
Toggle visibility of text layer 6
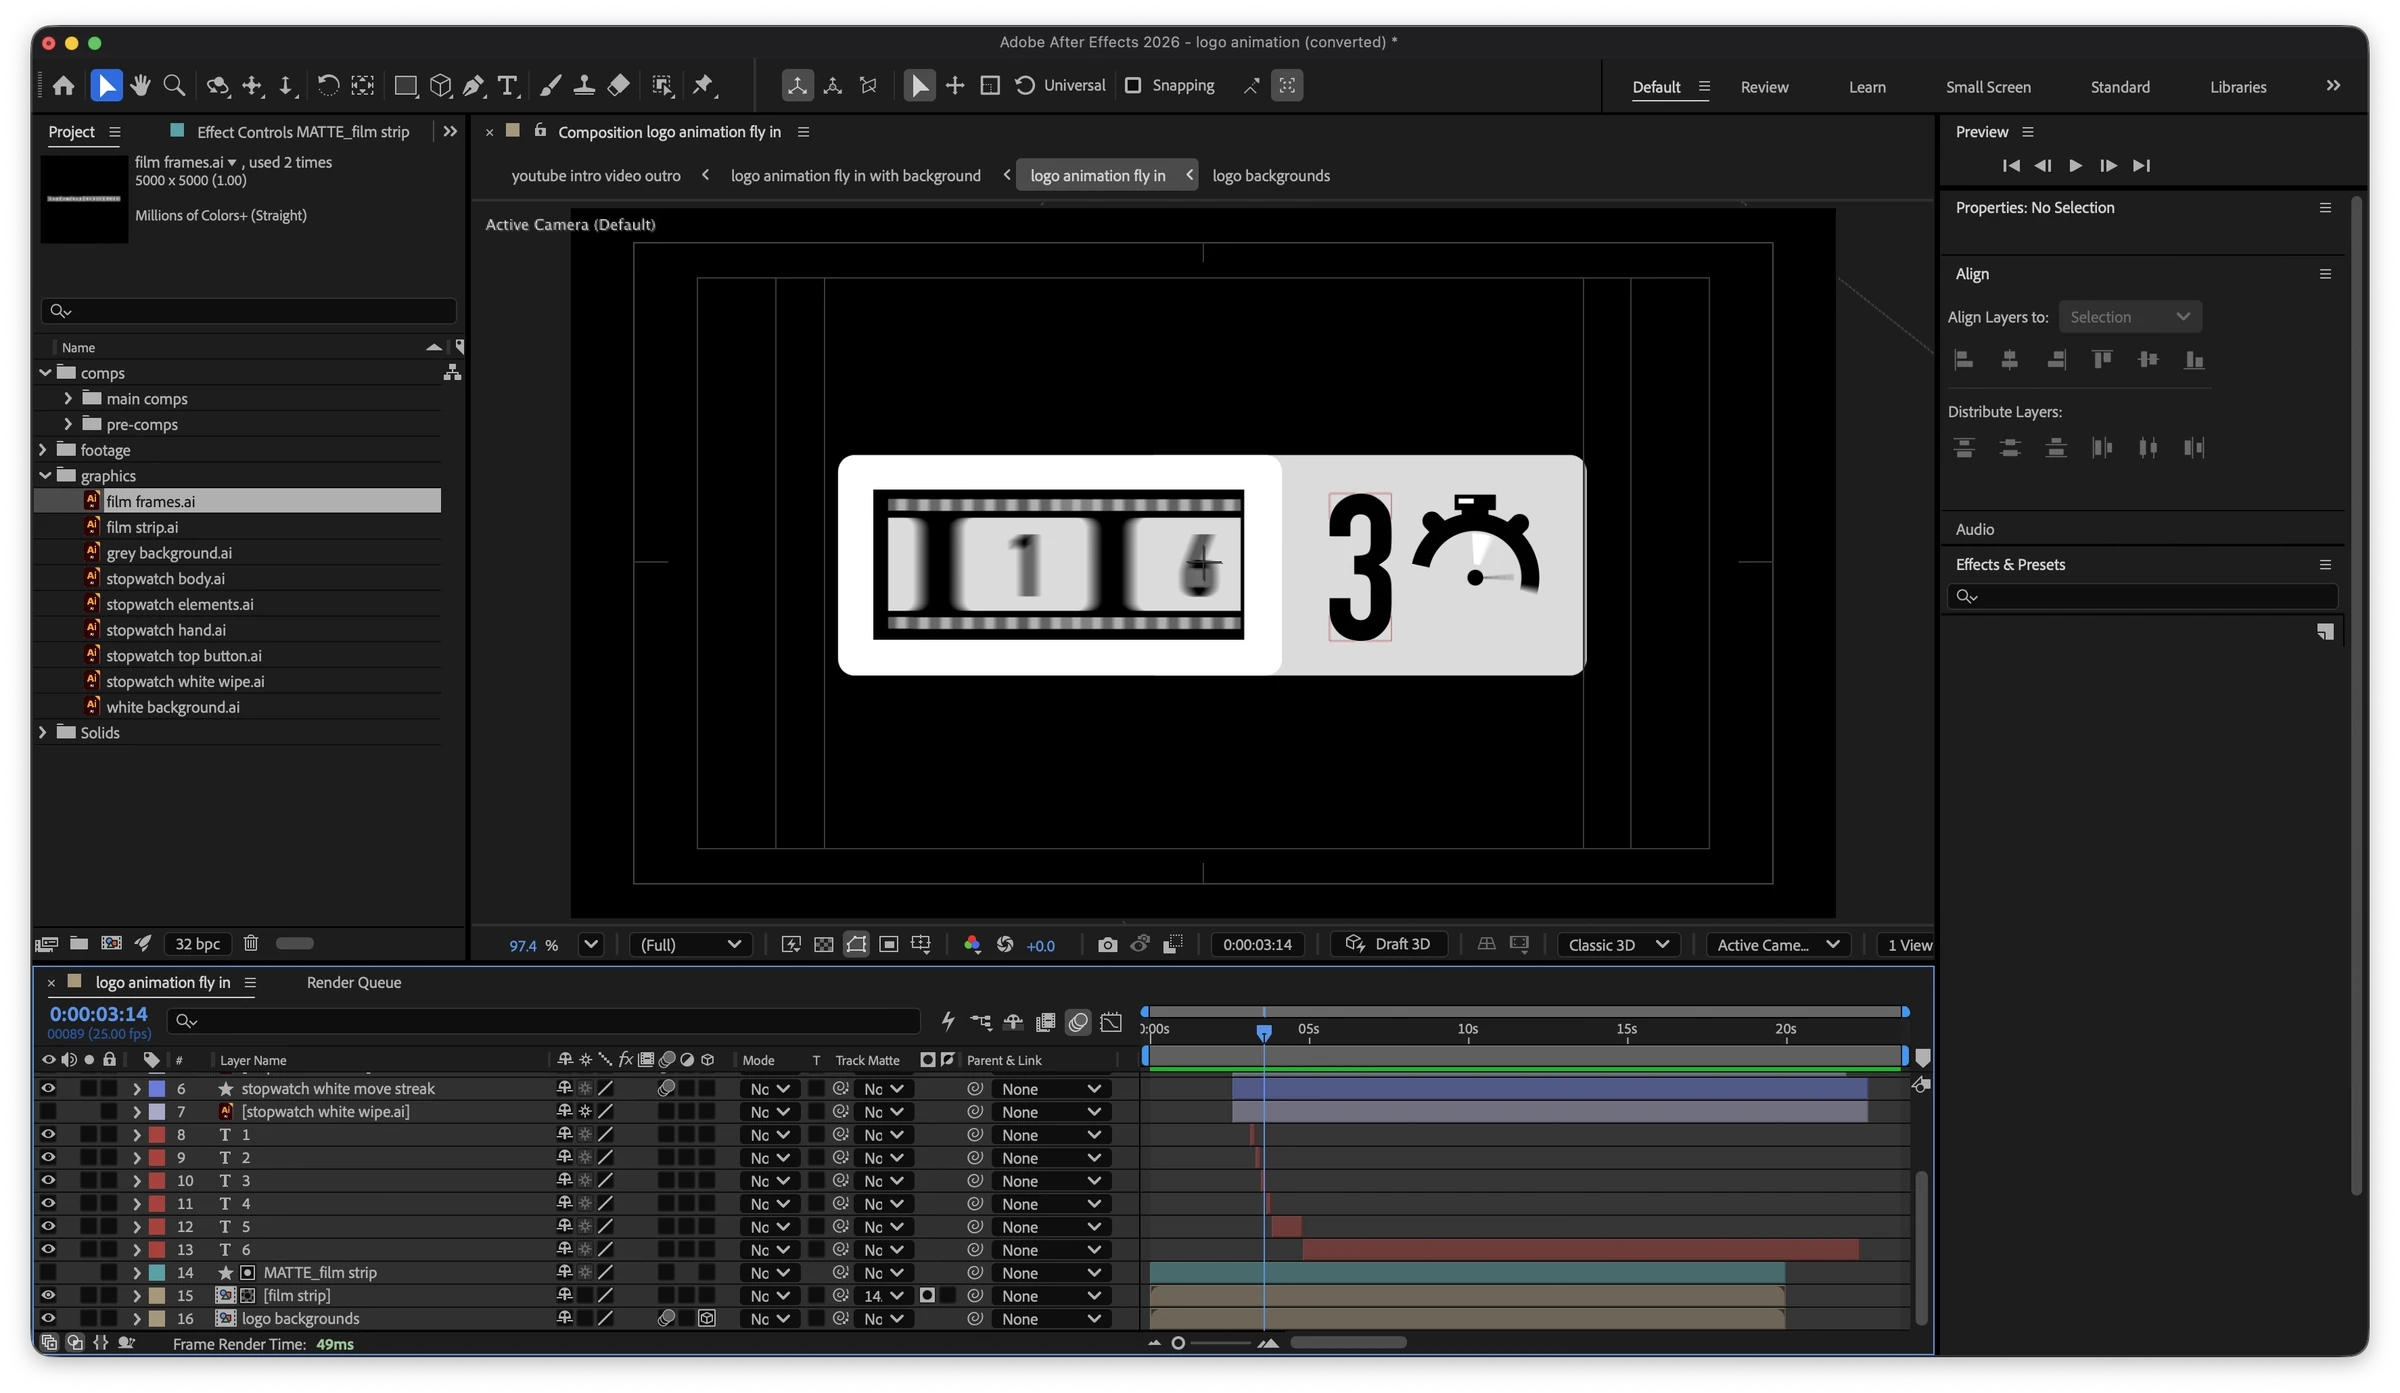[48, 1250]
